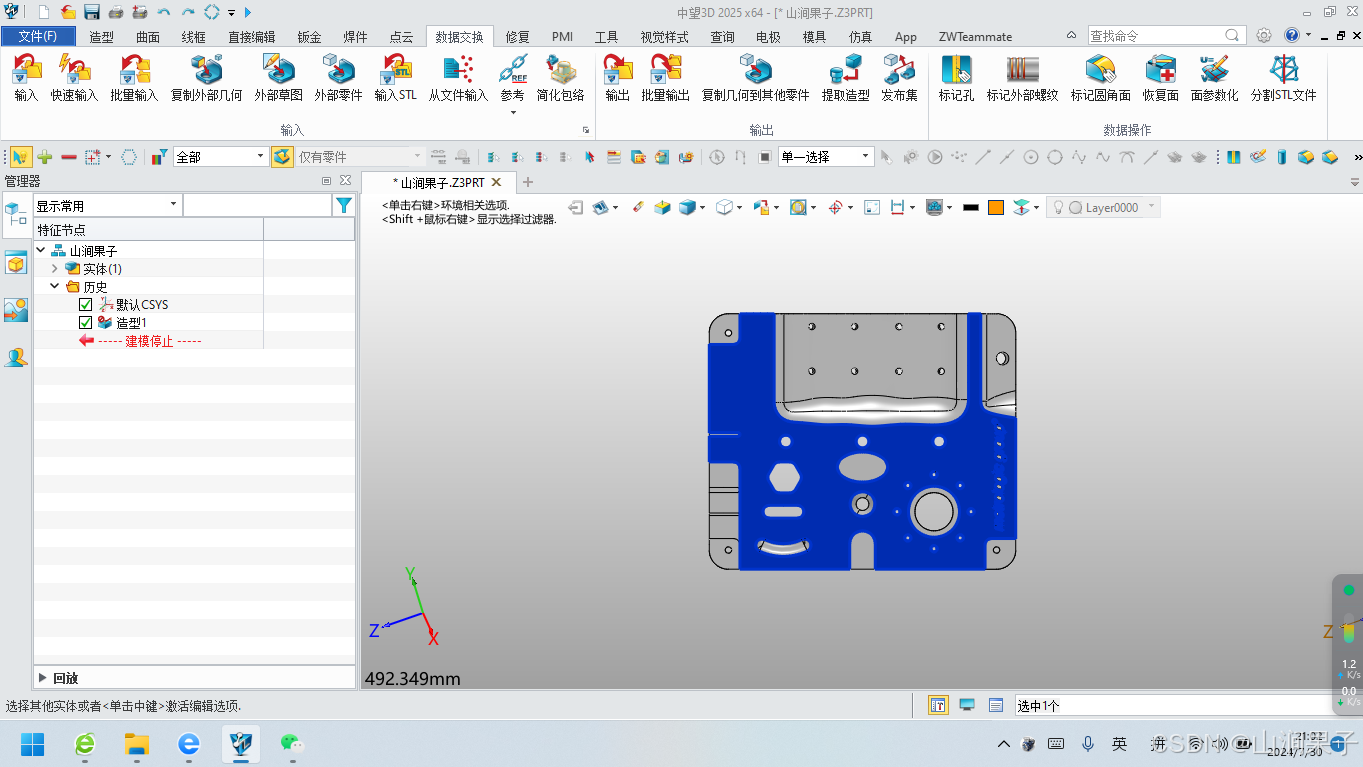Screen dimensions: 1363x767
Task: Toggle the 仅有零件 filter cube button
Action: coord(282,157)
